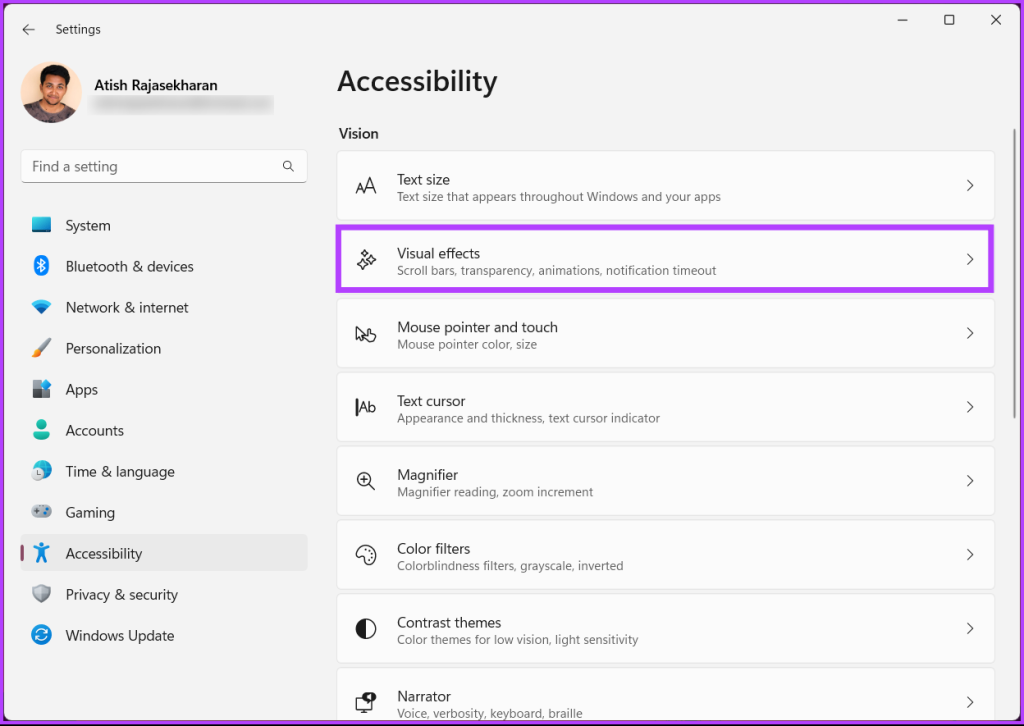This screenshot has width=1024, height=726.
Task: Click the Text cursor icon
Action: [365, 407]
